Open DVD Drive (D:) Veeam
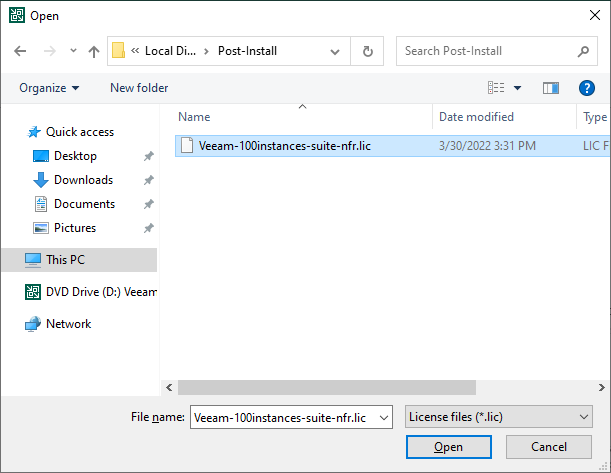This screenshot has height=473, width=611. pyautogui.click(x=101, y=292)
